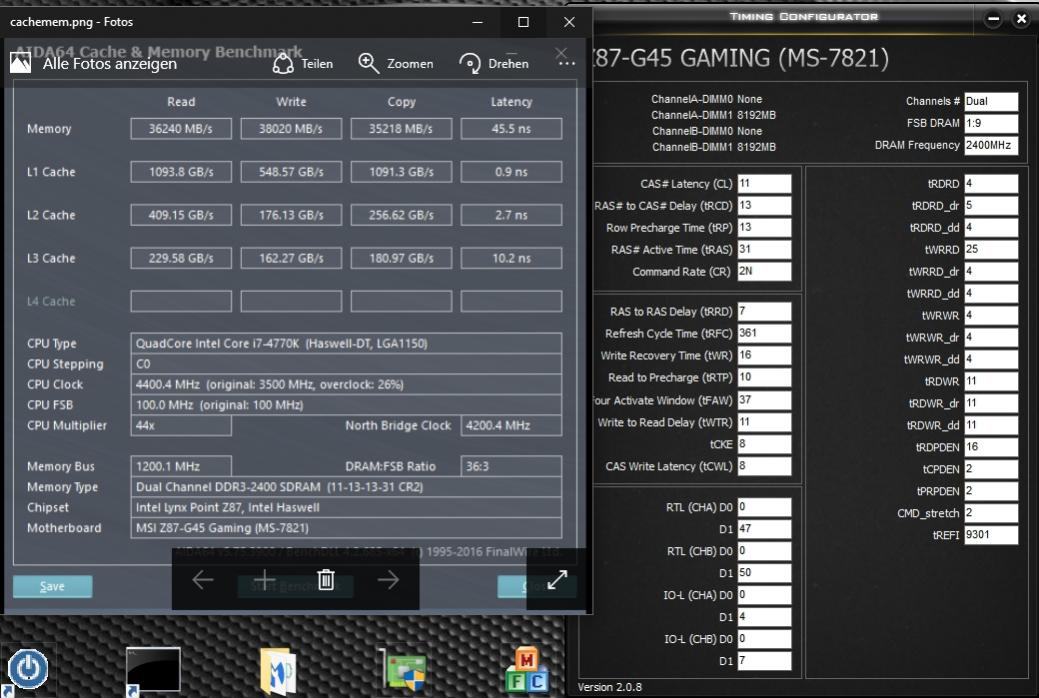Rotate the image with Drehen
This screenshot has width=1039, height=698.
(x=494, y=64)
